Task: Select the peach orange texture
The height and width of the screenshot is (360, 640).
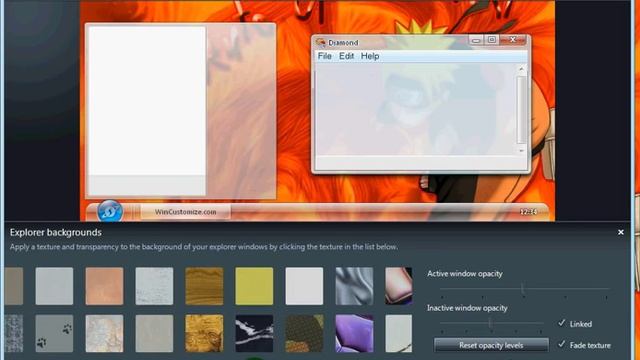Action: coord(104,286)
